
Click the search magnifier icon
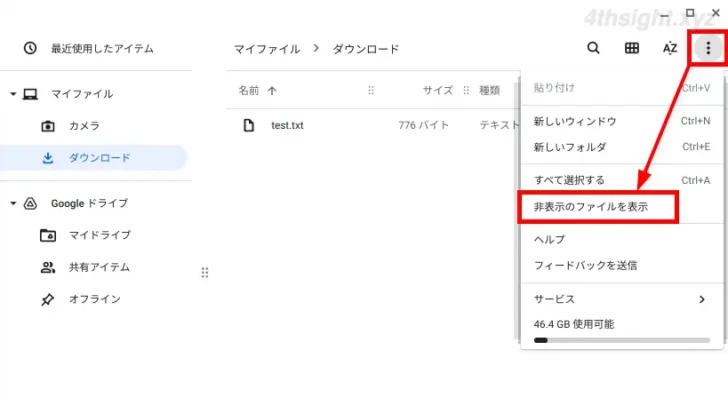pos(593,48)
